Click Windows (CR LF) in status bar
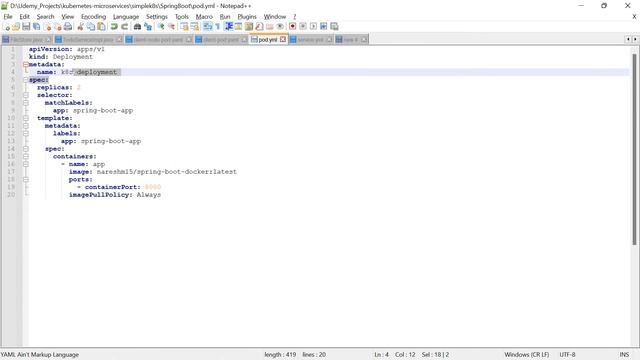 coord(527,355)
